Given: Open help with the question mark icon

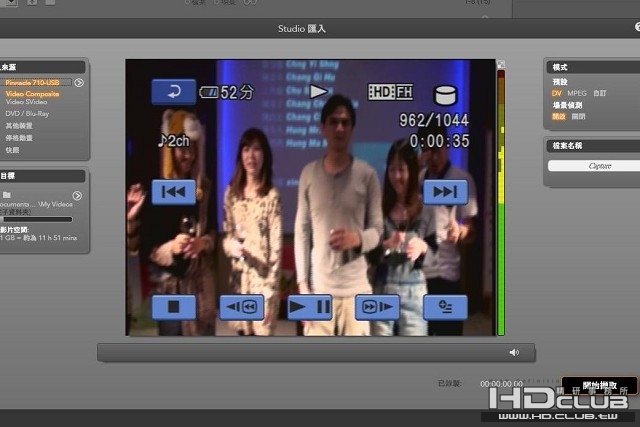Looking at the screenshot, I should pos(637,27).
